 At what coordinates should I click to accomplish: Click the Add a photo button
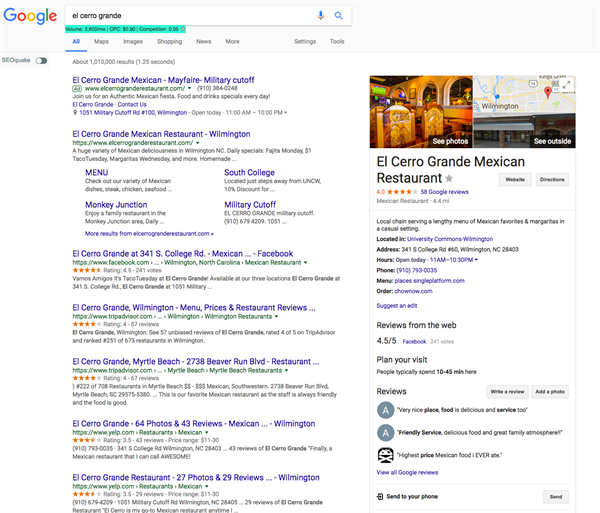pos(550,392)
